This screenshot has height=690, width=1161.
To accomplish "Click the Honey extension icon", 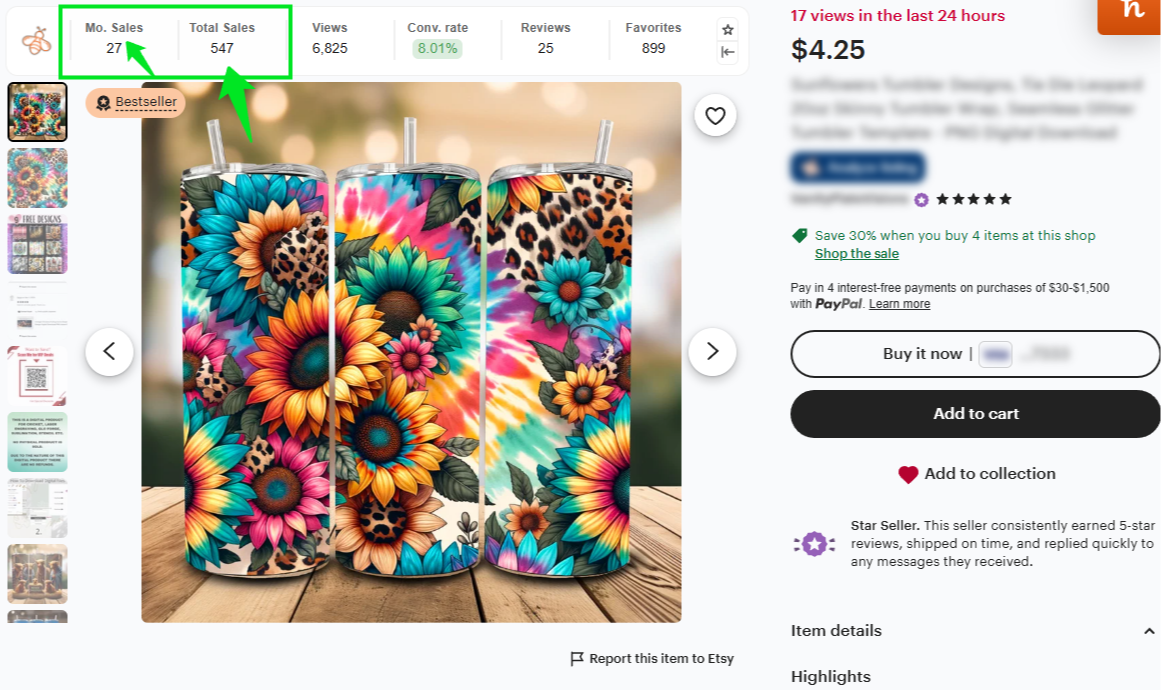I will [x=1132, y=12].
